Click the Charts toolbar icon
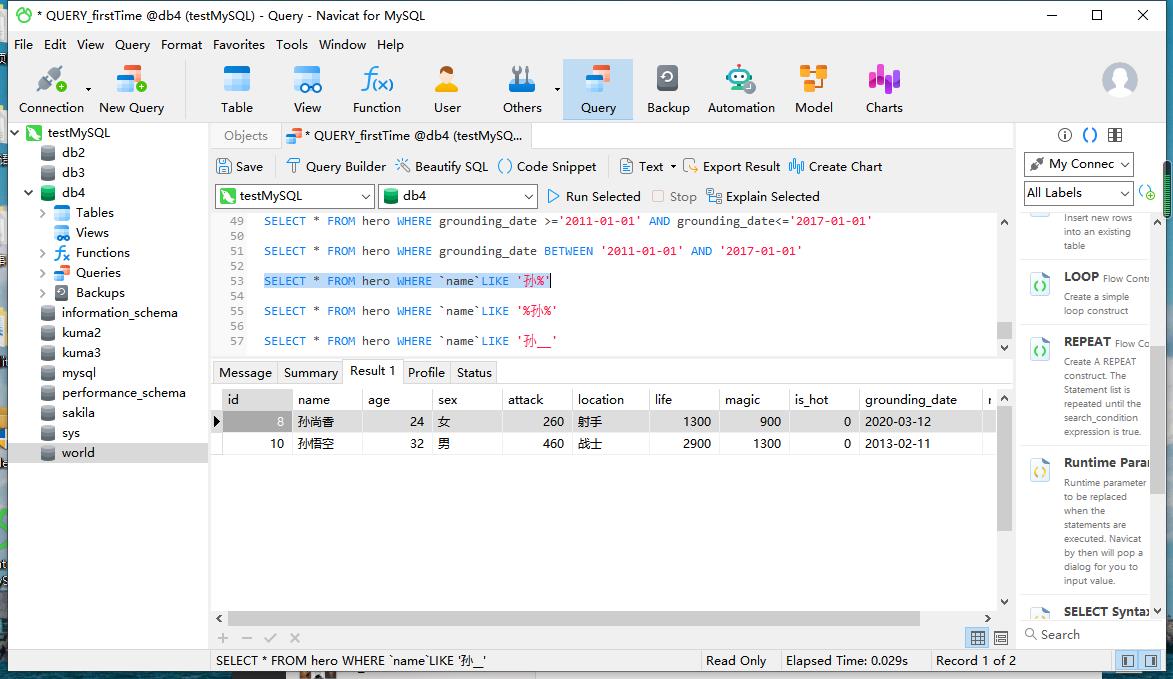The width and height of the screenshot is (1173, 679). click(884, 89)
